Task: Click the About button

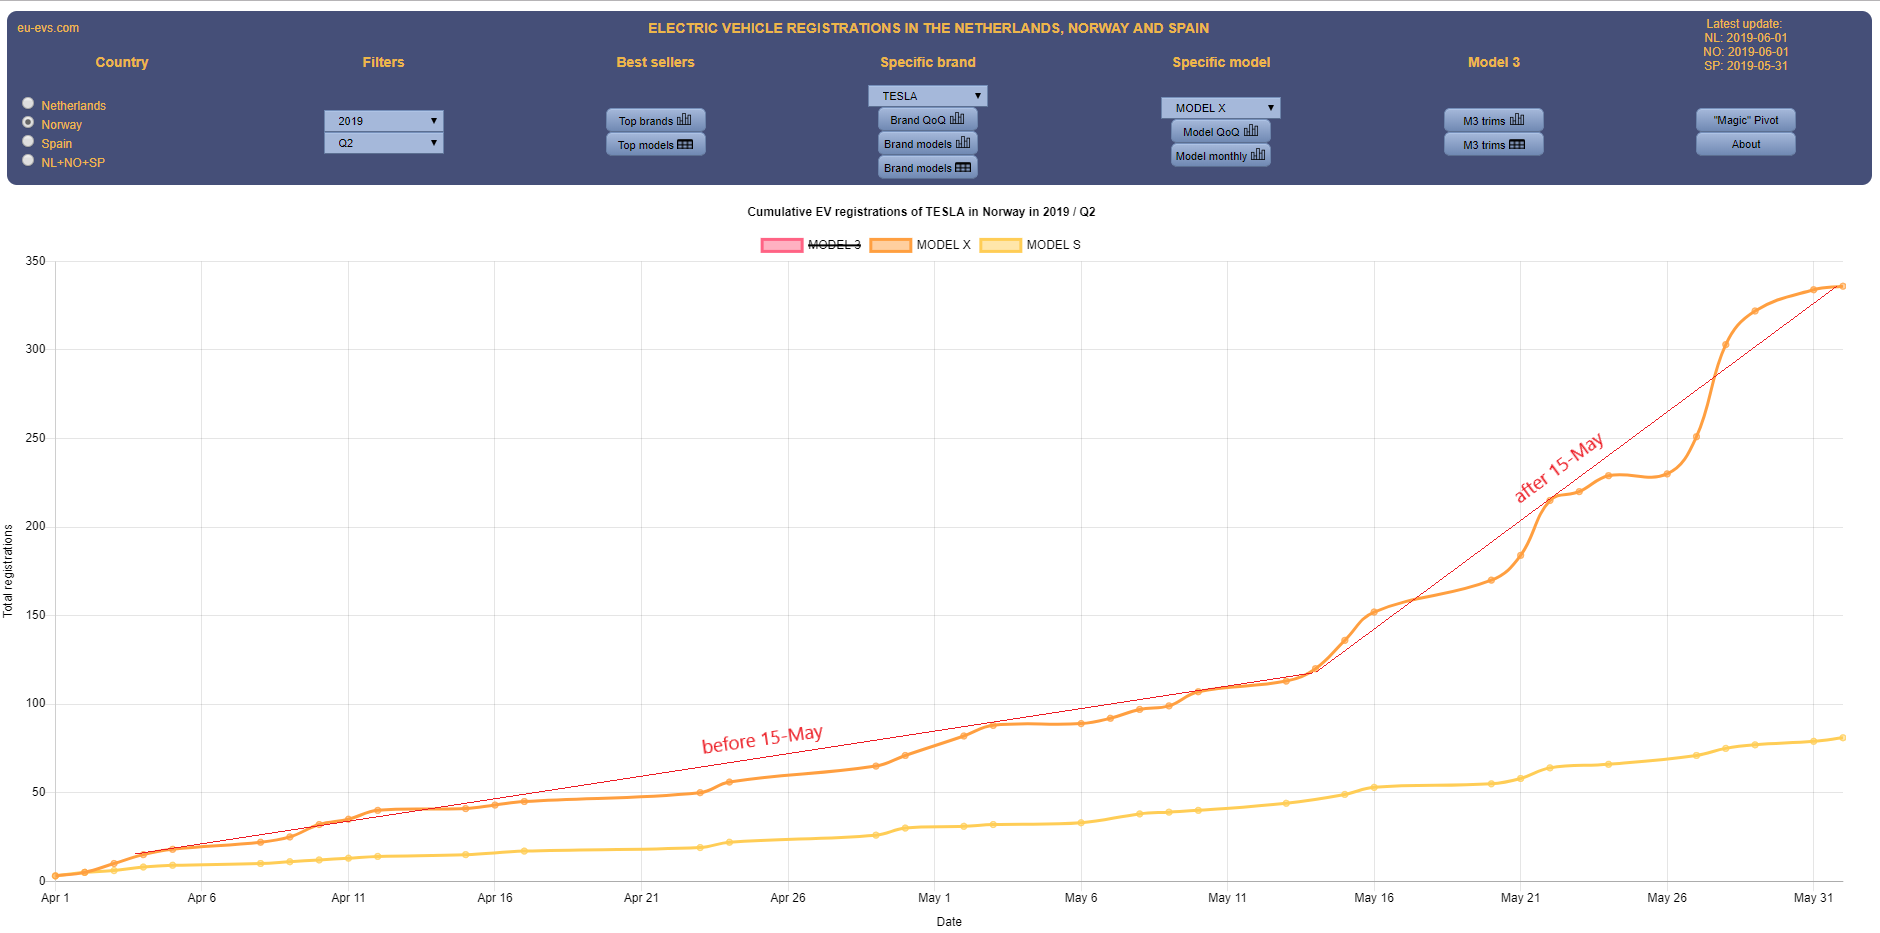Action: 1746,144
